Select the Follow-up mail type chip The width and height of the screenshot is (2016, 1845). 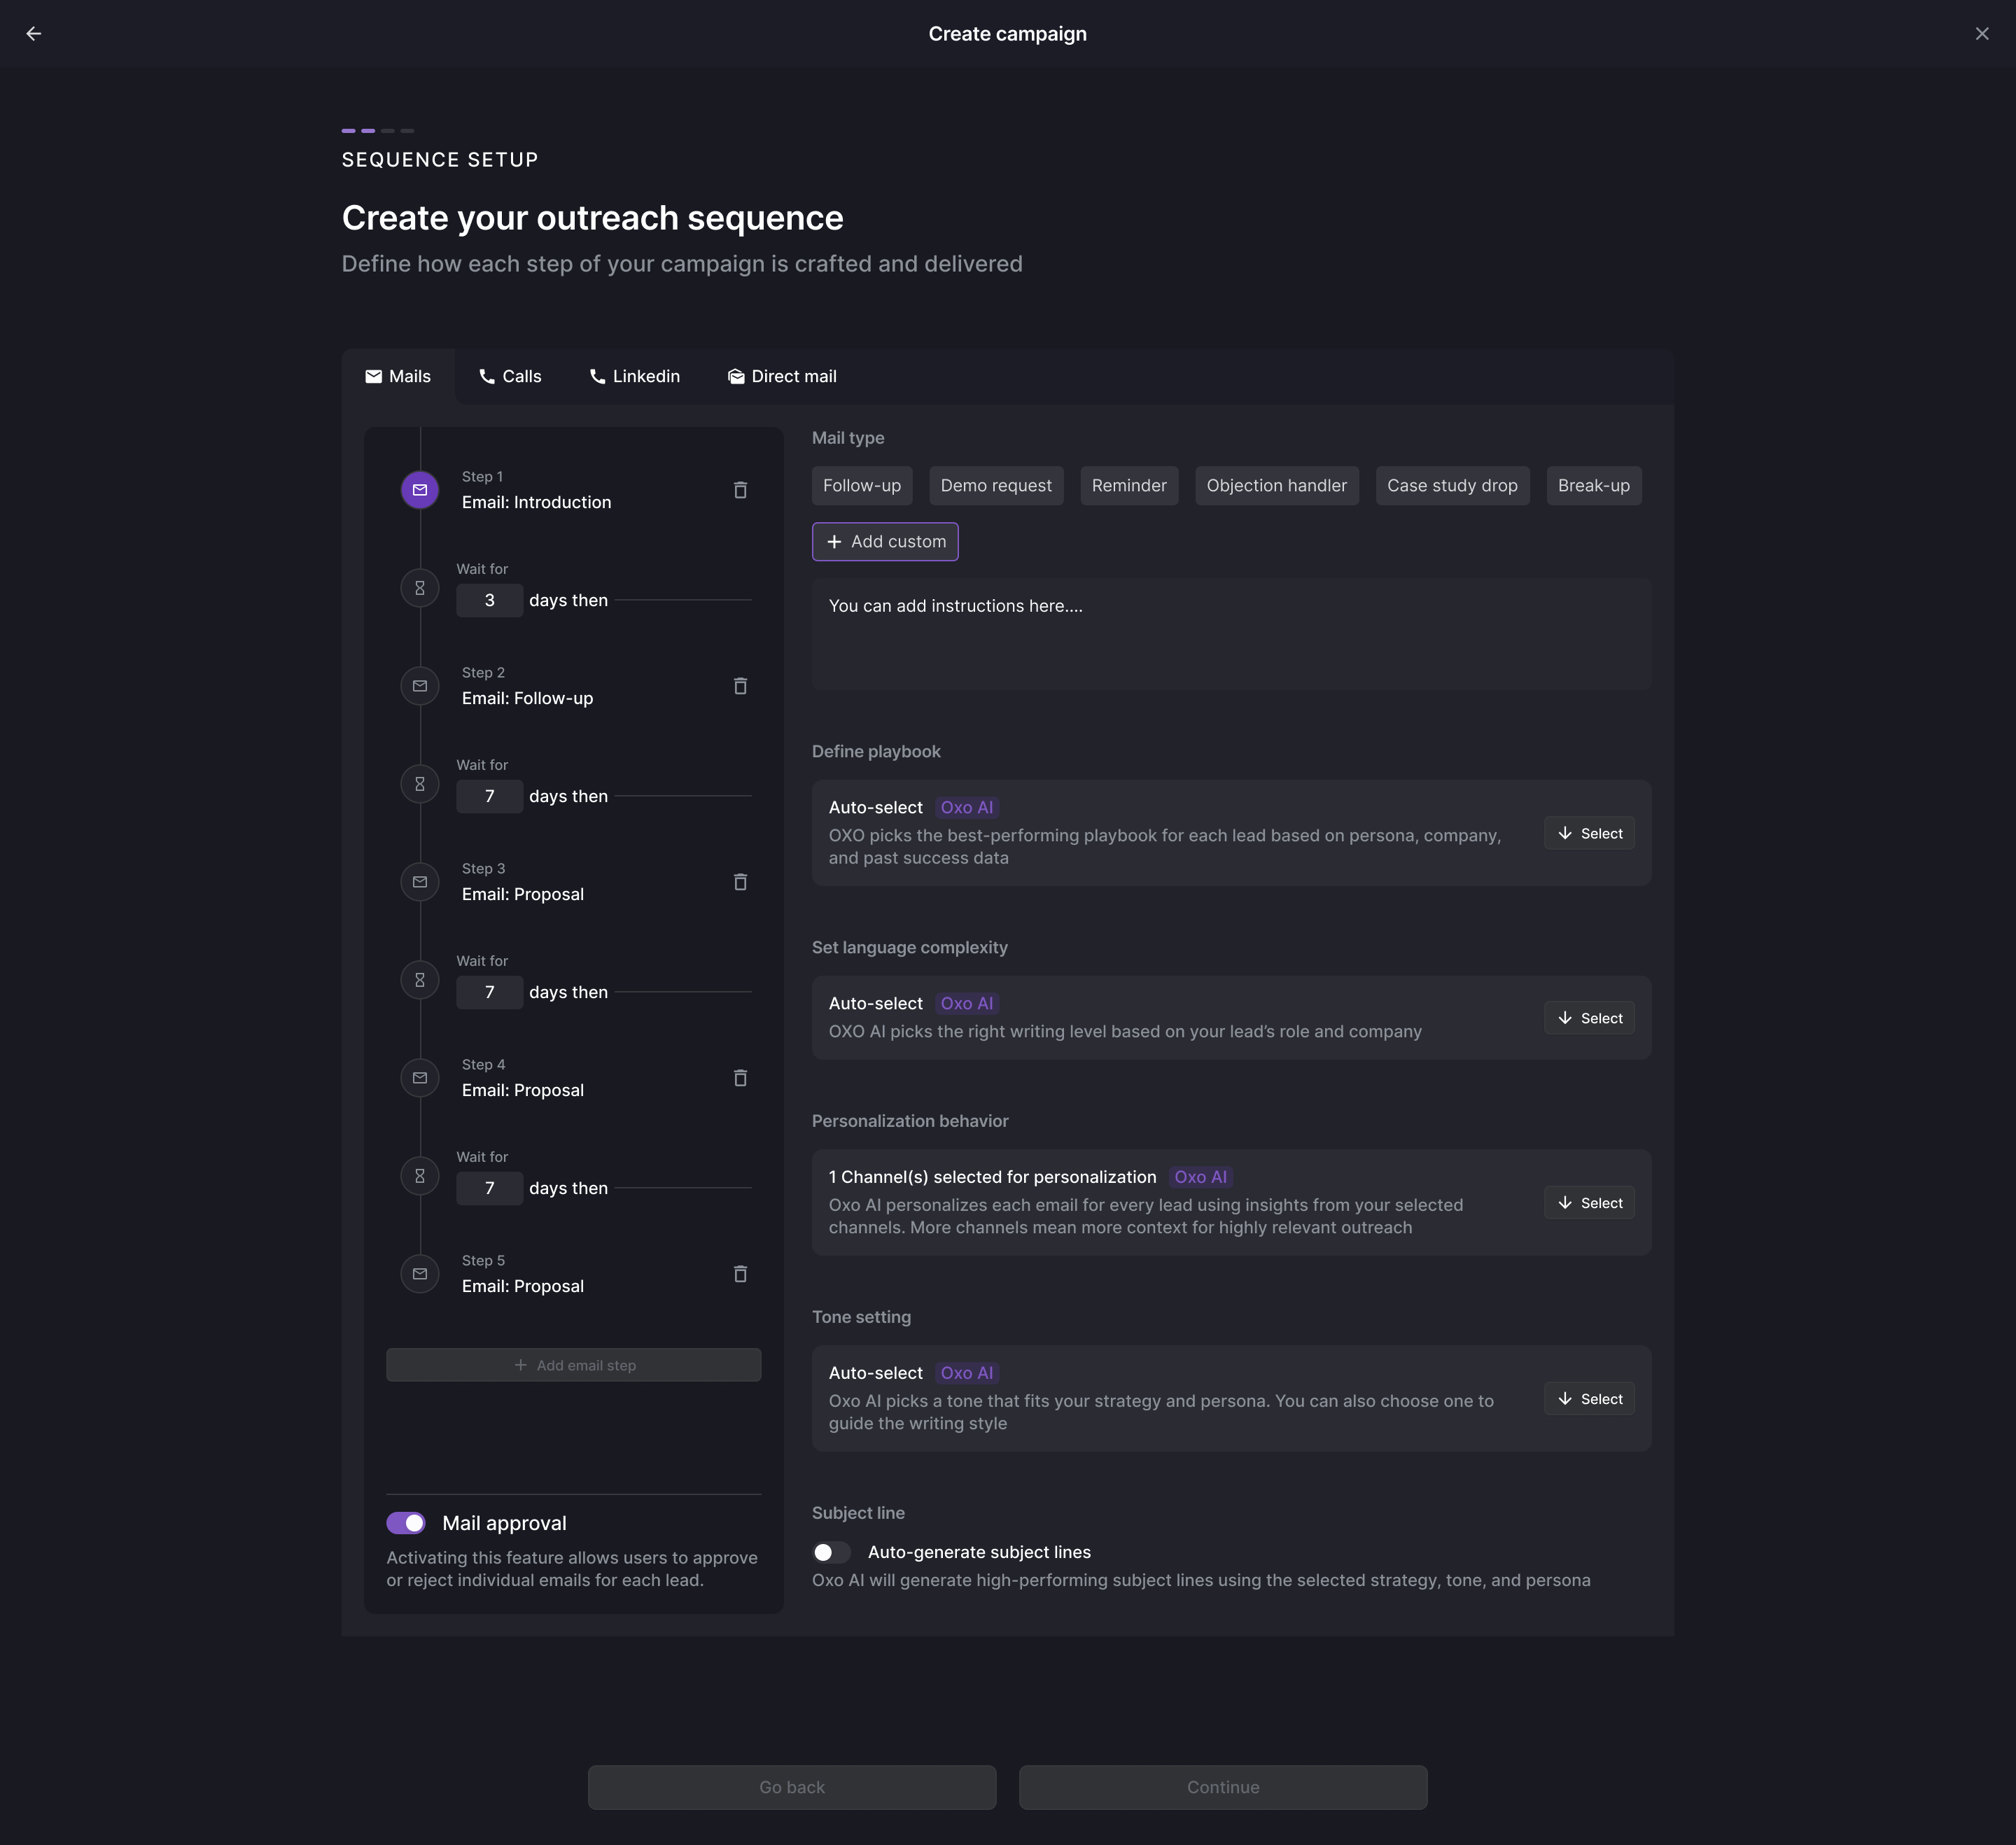click(x=862, y=486)
